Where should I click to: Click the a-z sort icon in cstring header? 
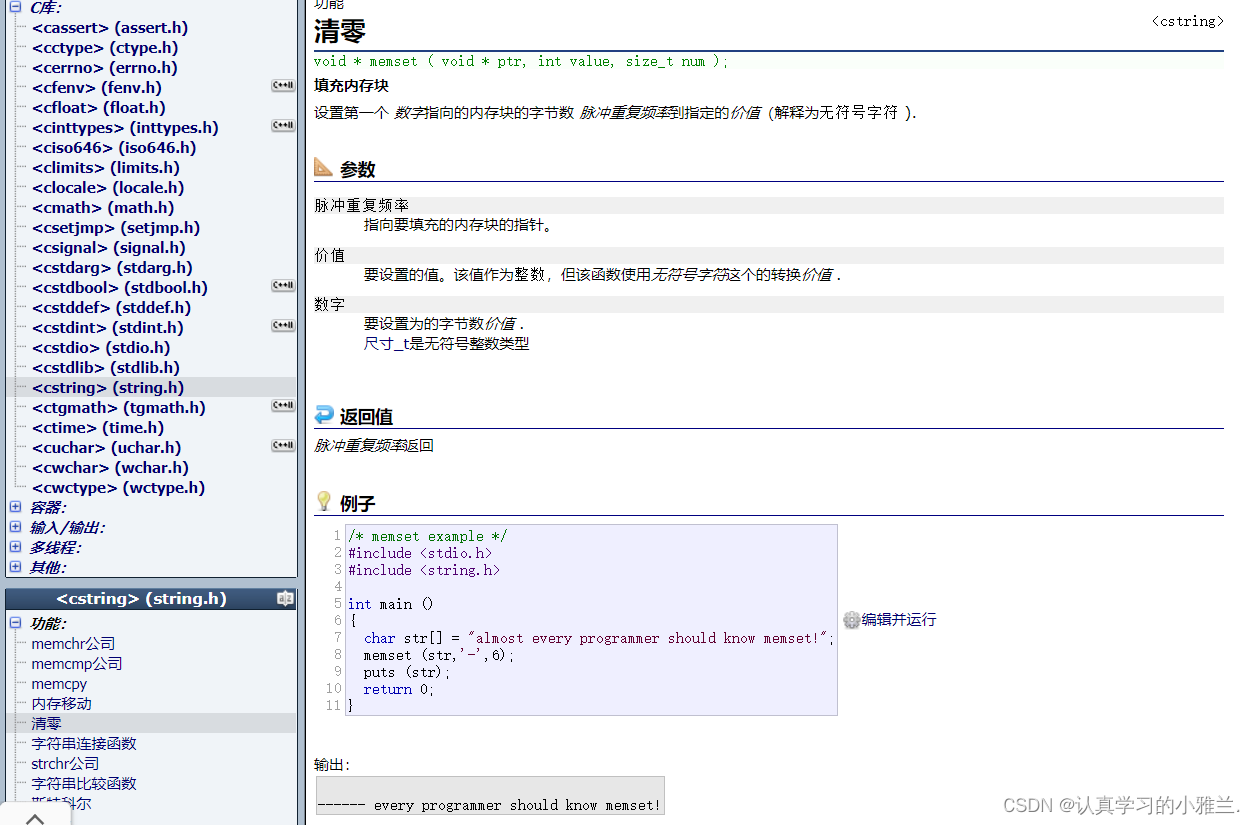click(285, 599)
